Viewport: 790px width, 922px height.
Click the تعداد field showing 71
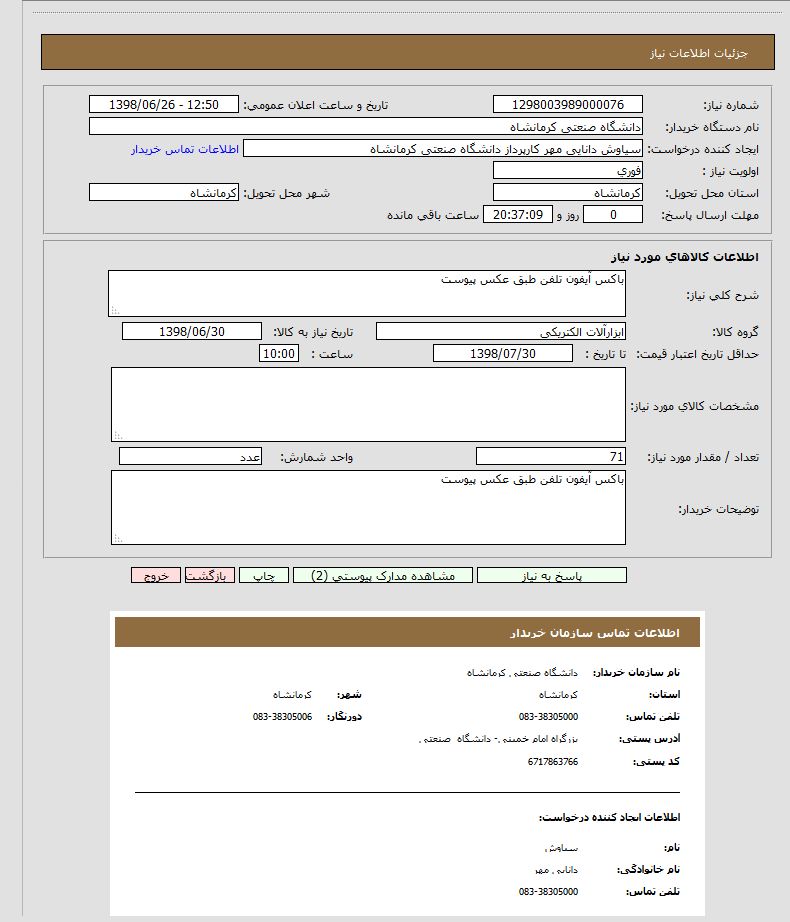pos(551,457)
